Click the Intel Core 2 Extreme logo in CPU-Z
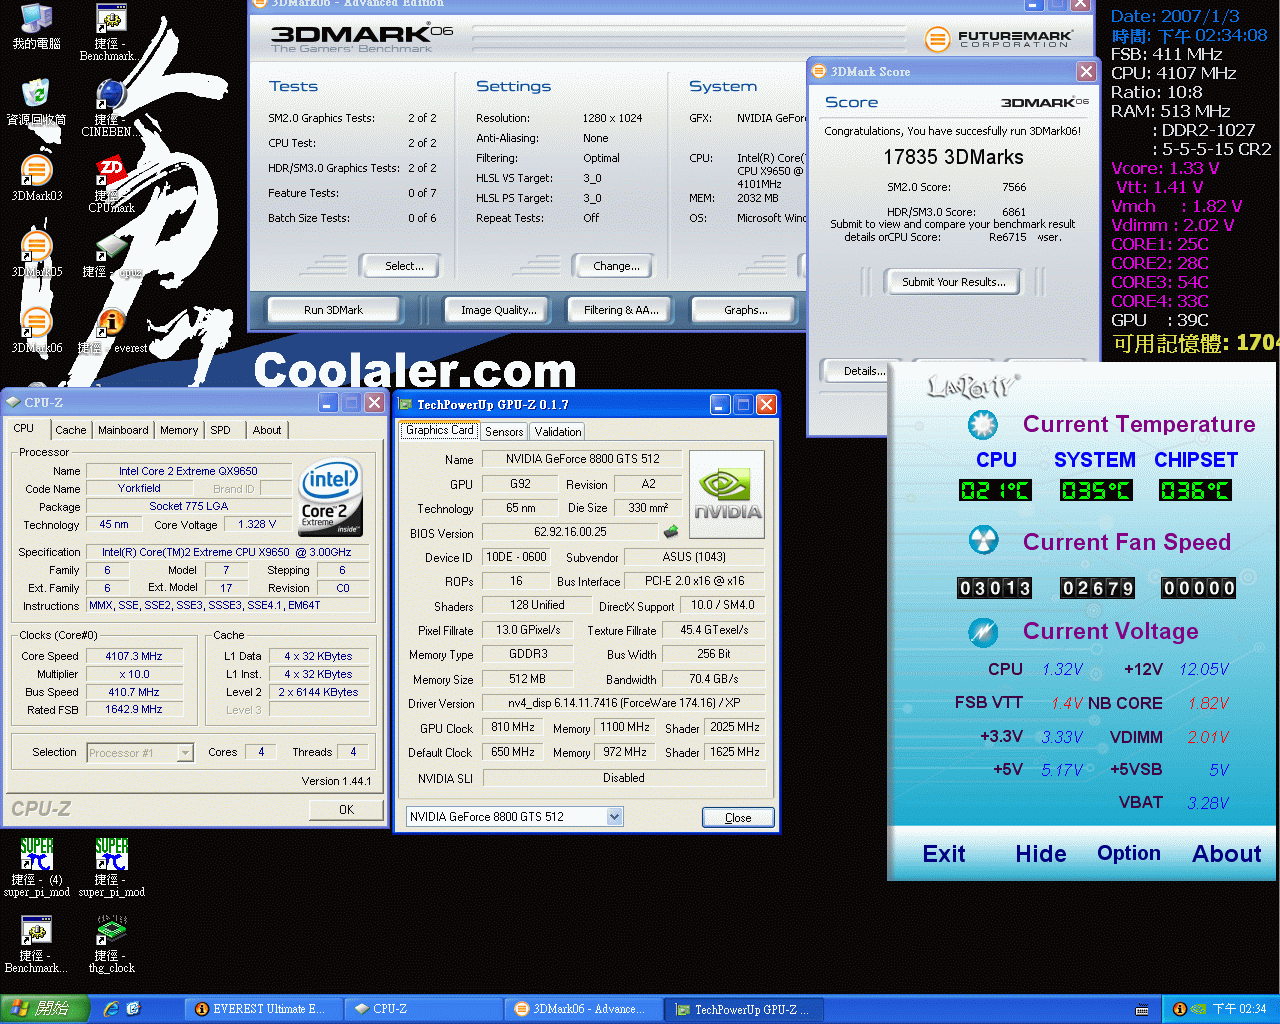 tap(330, 497)
